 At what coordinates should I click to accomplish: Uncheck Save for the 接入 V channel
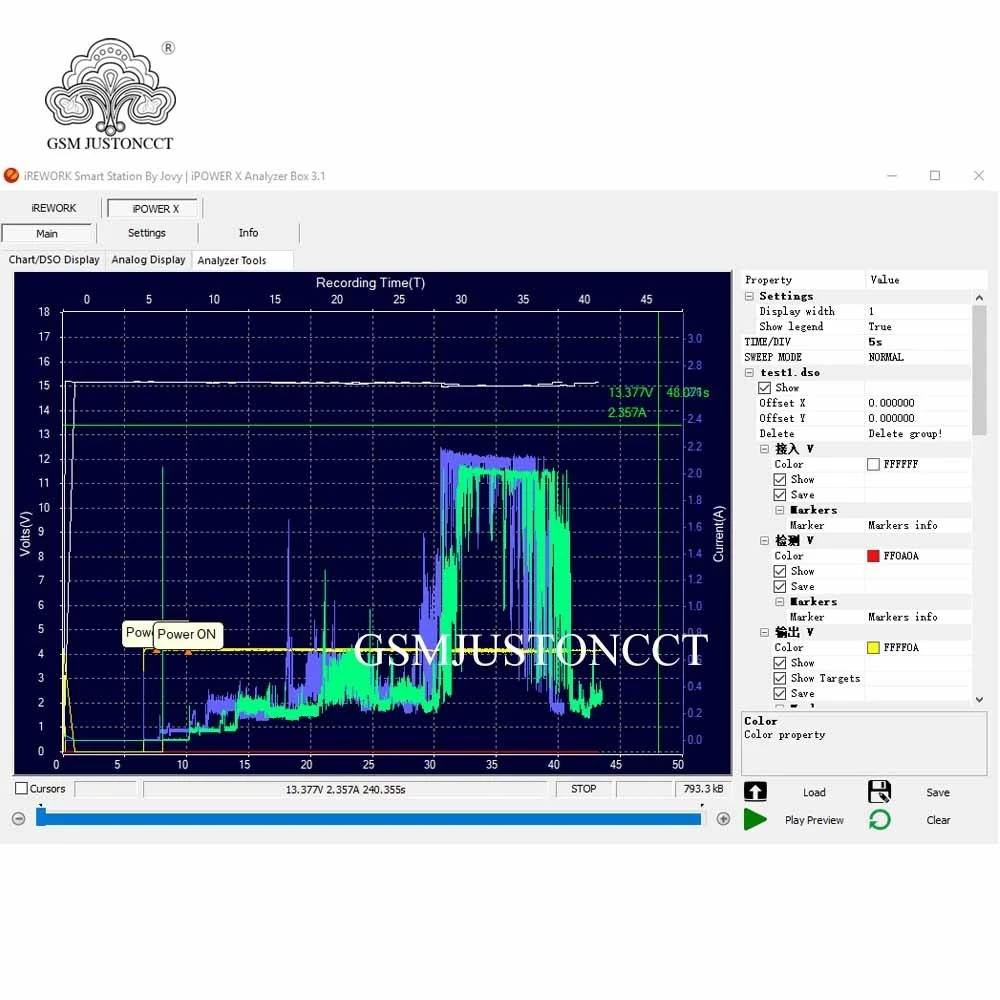[x=779, y=495]
